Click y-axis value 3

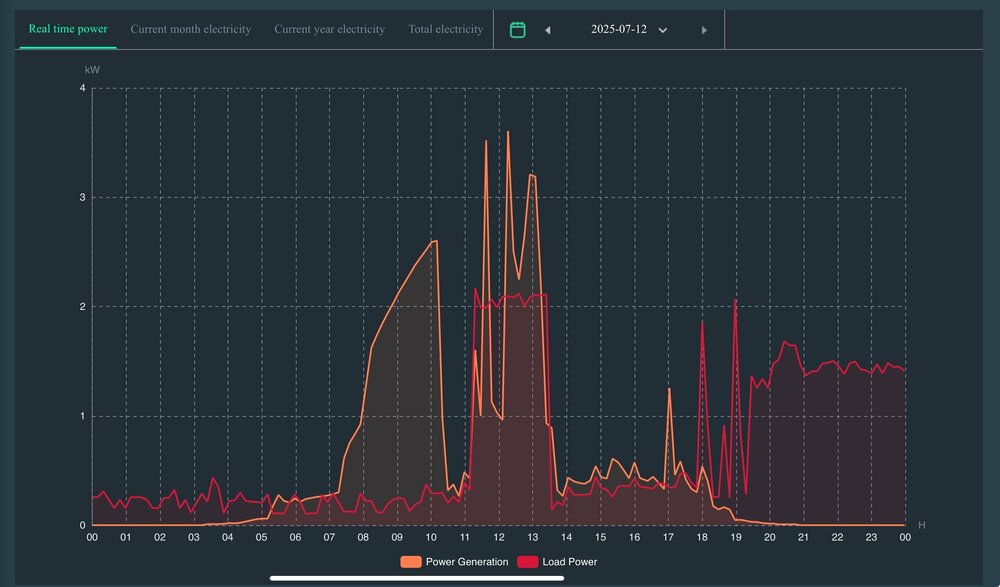point(82,198)
